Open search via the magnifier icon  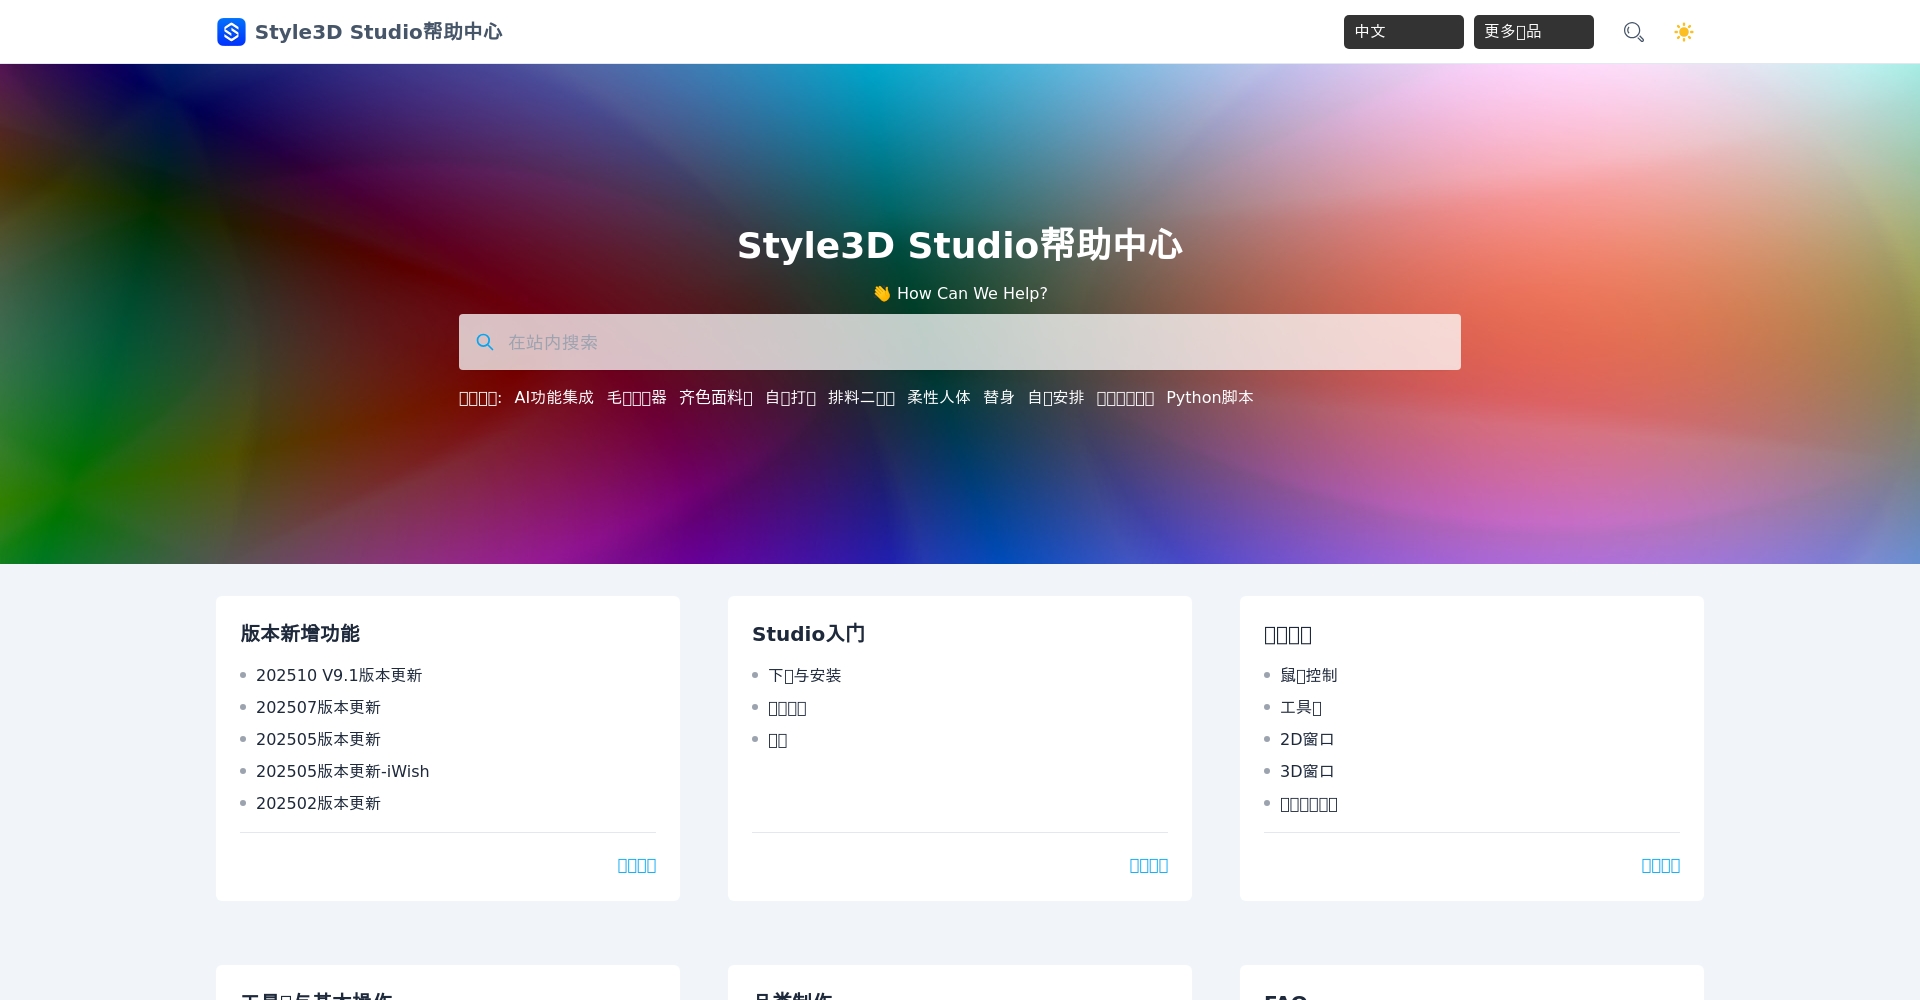click(x=1633, y=32)
